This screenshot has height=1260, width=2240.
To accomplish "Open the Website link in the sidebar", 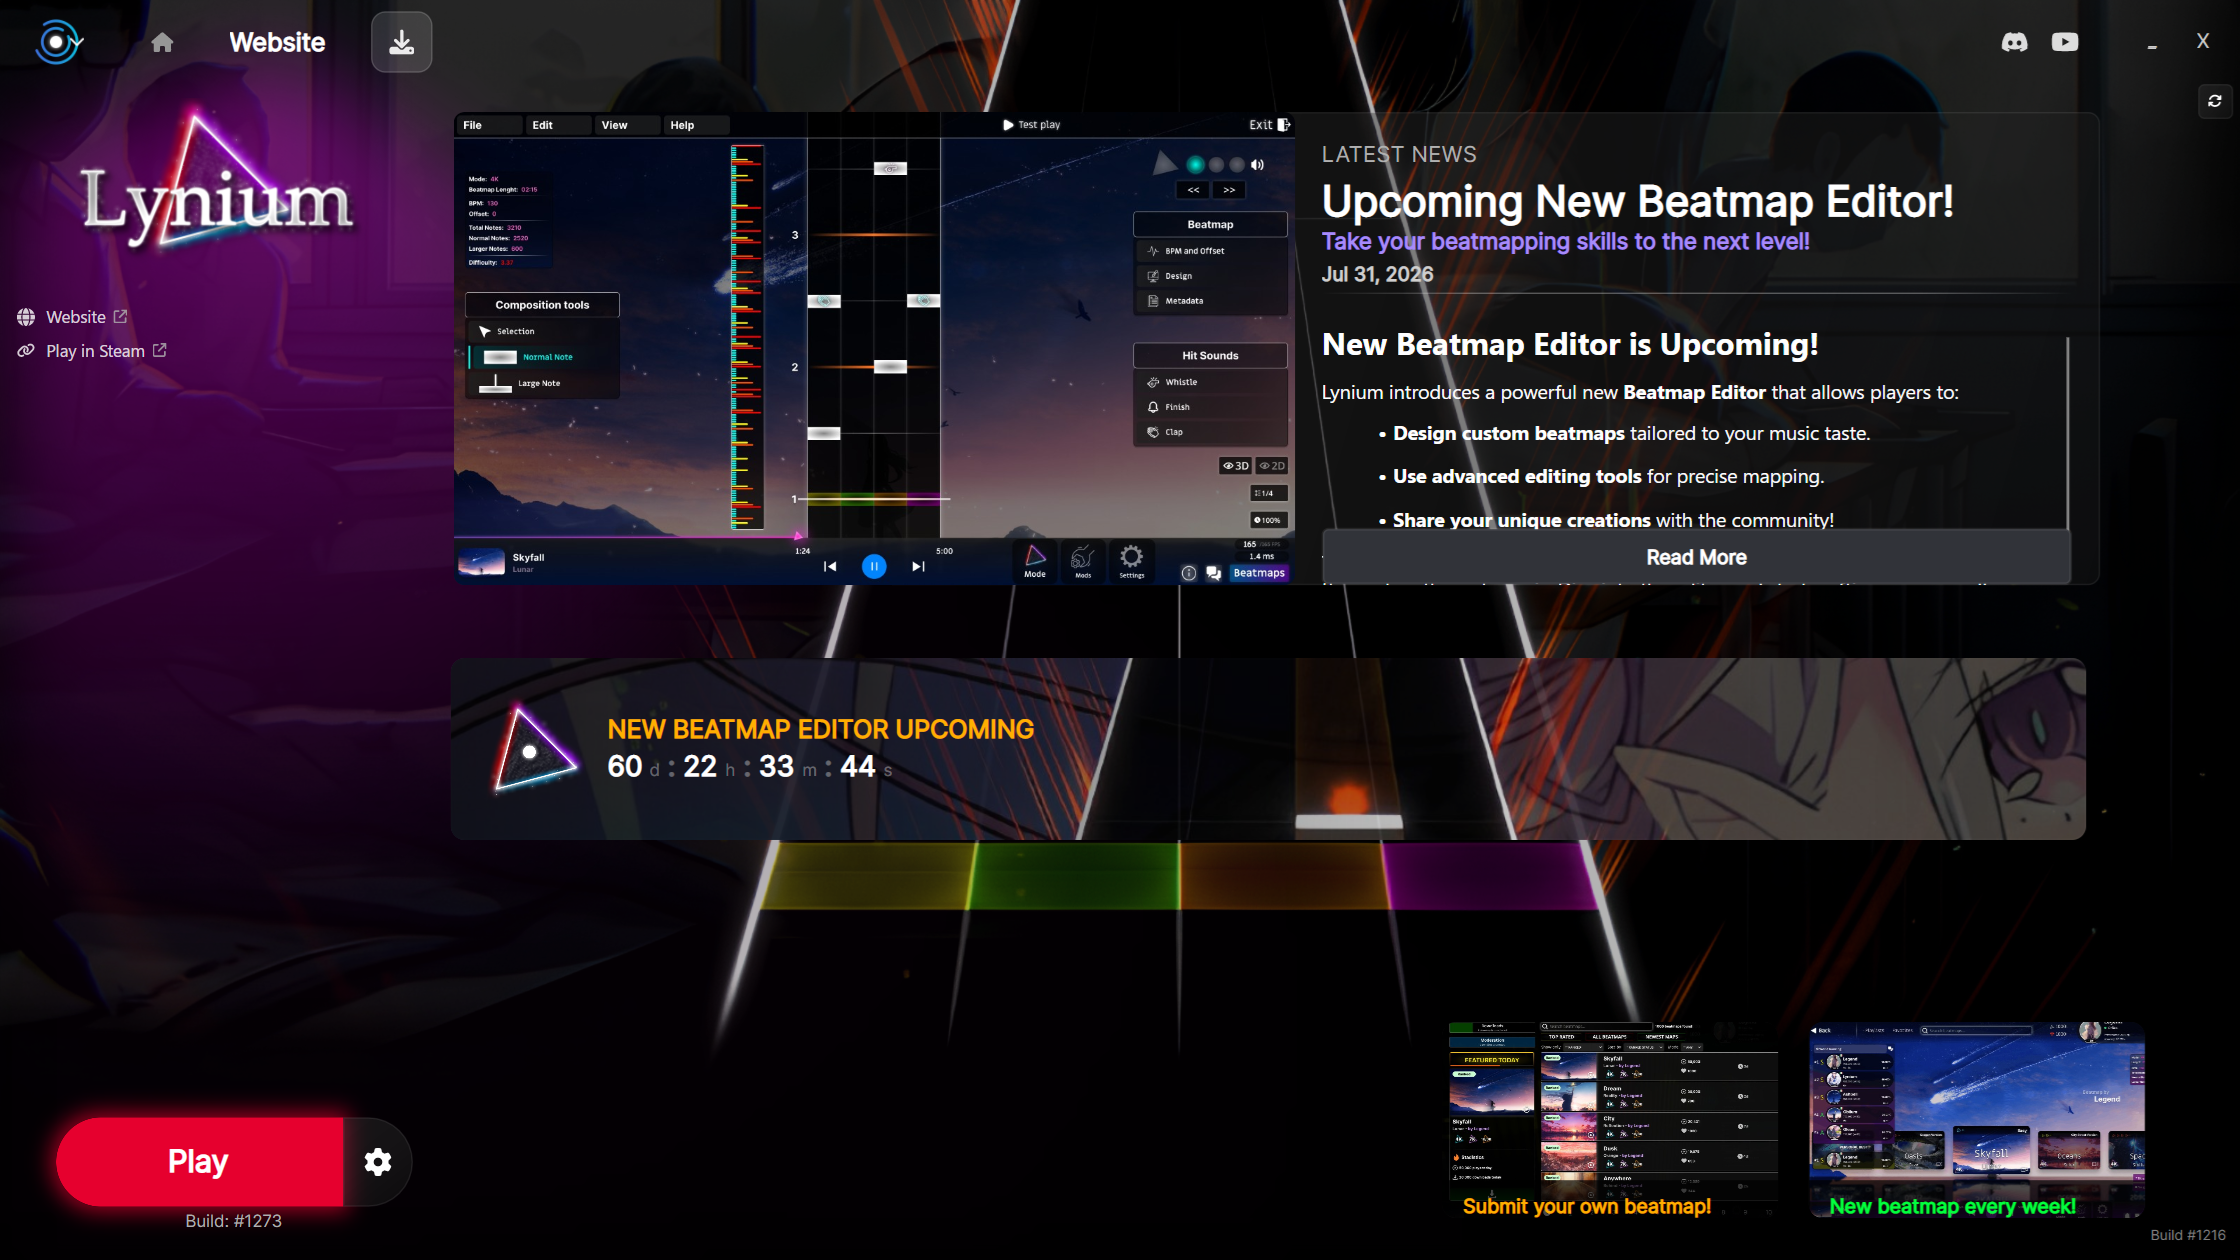I will 72,317.
